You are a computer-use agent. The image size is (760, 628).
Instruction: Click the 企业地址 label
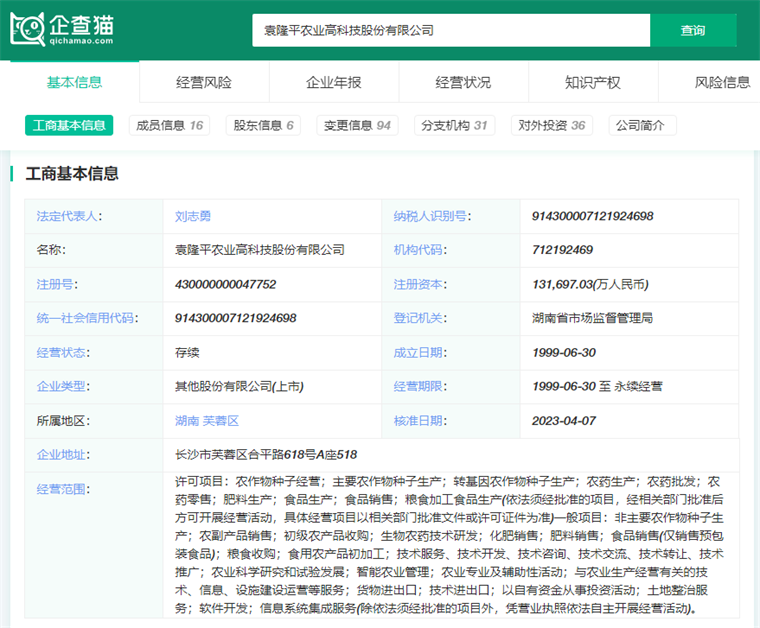63,455
